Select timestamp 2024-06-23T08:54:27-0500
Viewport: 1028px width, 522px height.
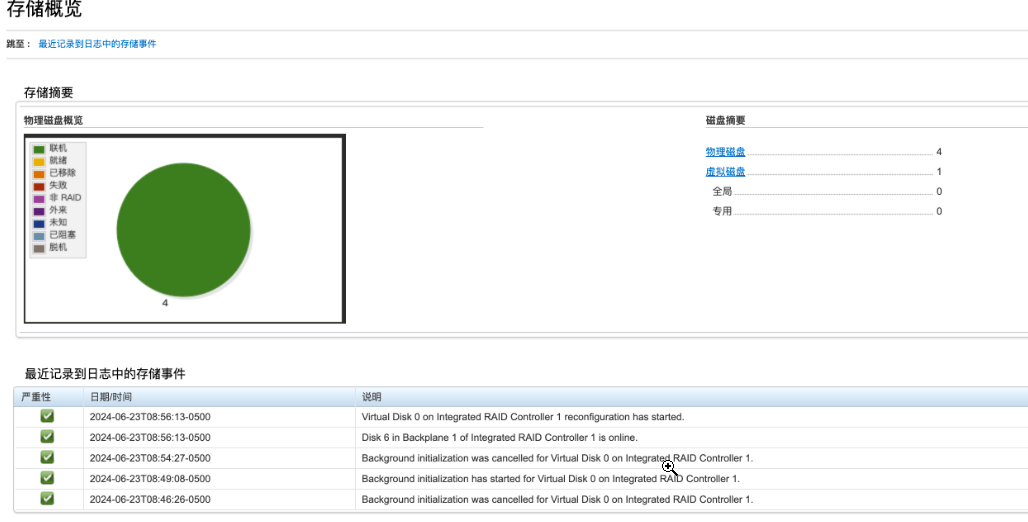click(x=150, y=458)
